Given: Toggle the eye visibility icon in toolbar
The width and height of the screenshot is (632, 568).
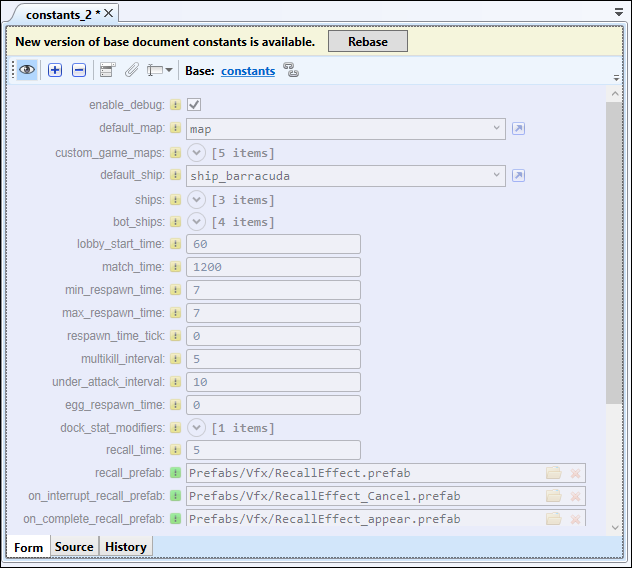Looking at the screenshot, I should click(27, 70).
